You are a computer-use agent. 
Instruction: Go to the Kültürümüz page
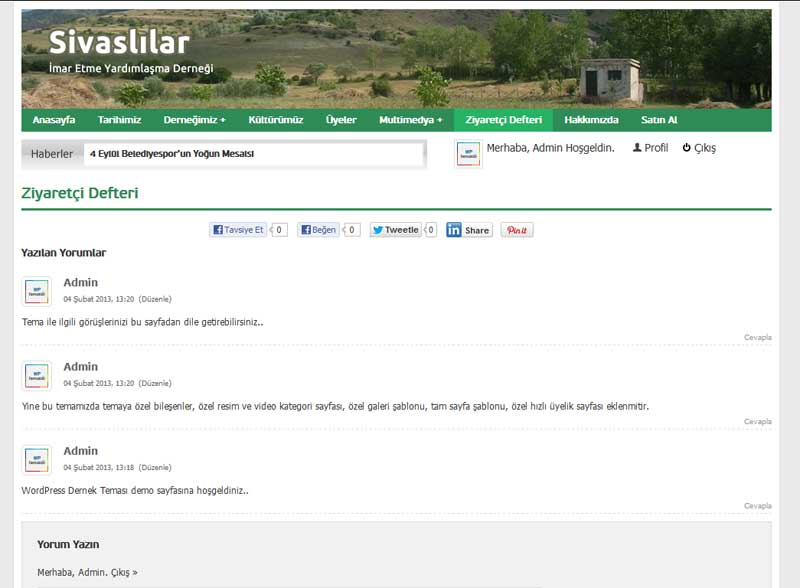[x=276, y=120]
